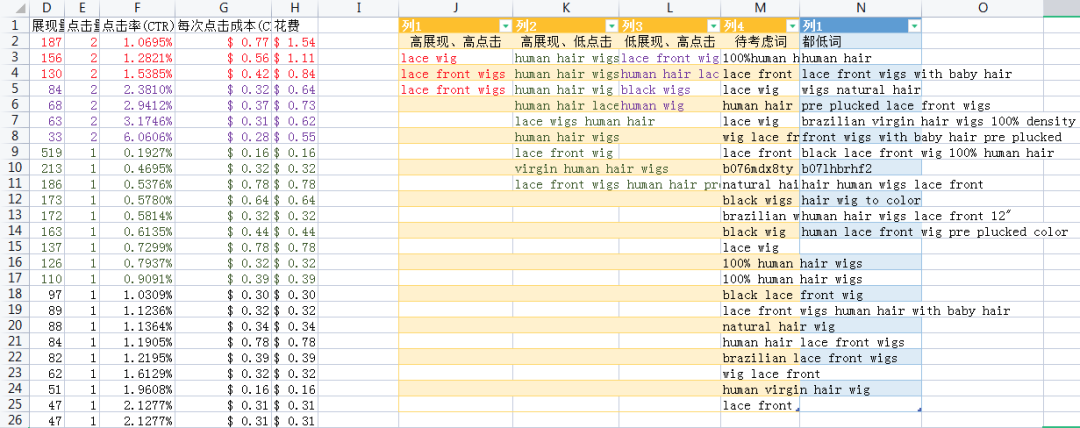Image resolution: width=1080 pixels, height=428 pixels.
Task: Click the 待考虑词 cell
Action: (760, 42)
